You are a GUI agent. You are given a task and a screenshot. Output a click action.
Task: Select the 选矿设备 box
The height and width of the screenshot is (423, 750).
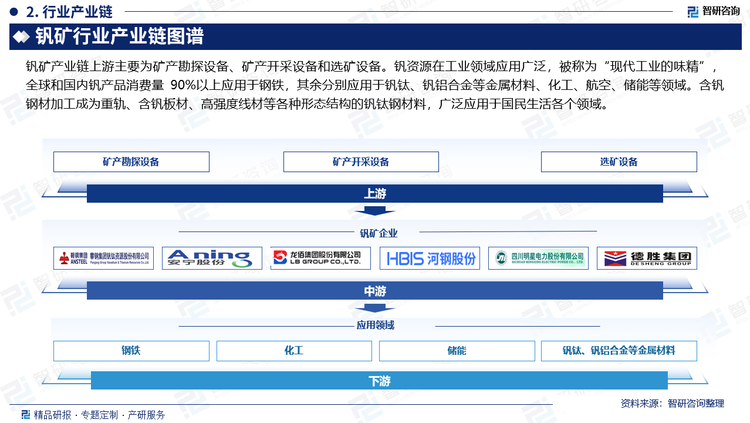(619, 162)
